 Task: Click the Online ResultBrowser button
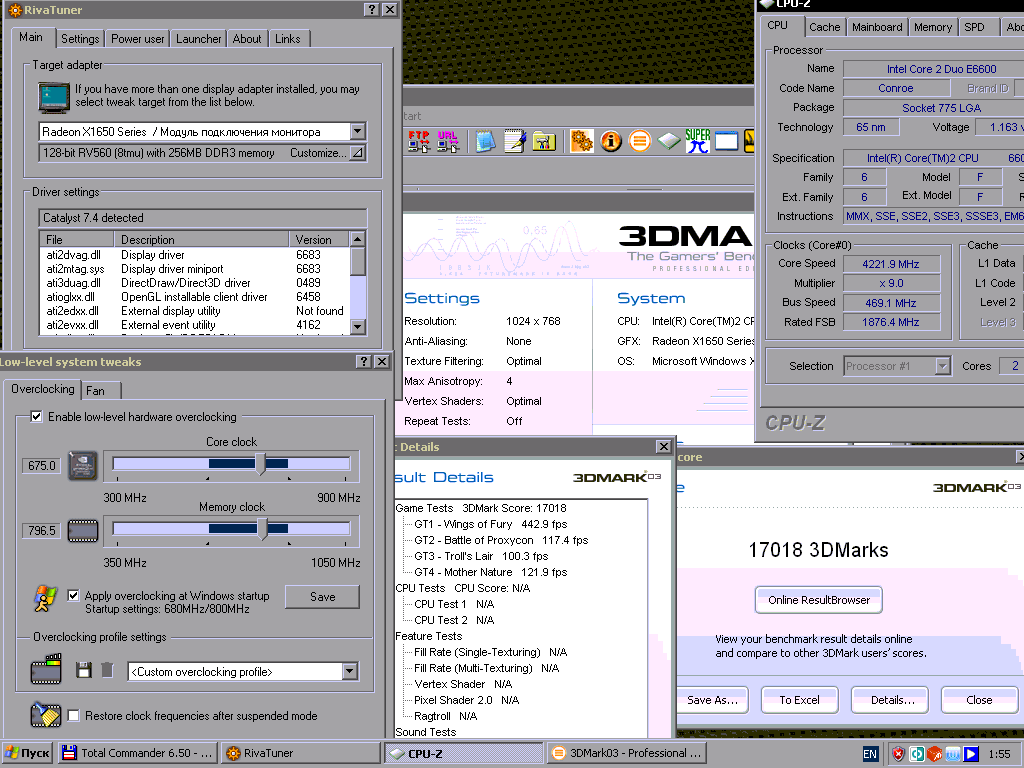tap(819, 600)
